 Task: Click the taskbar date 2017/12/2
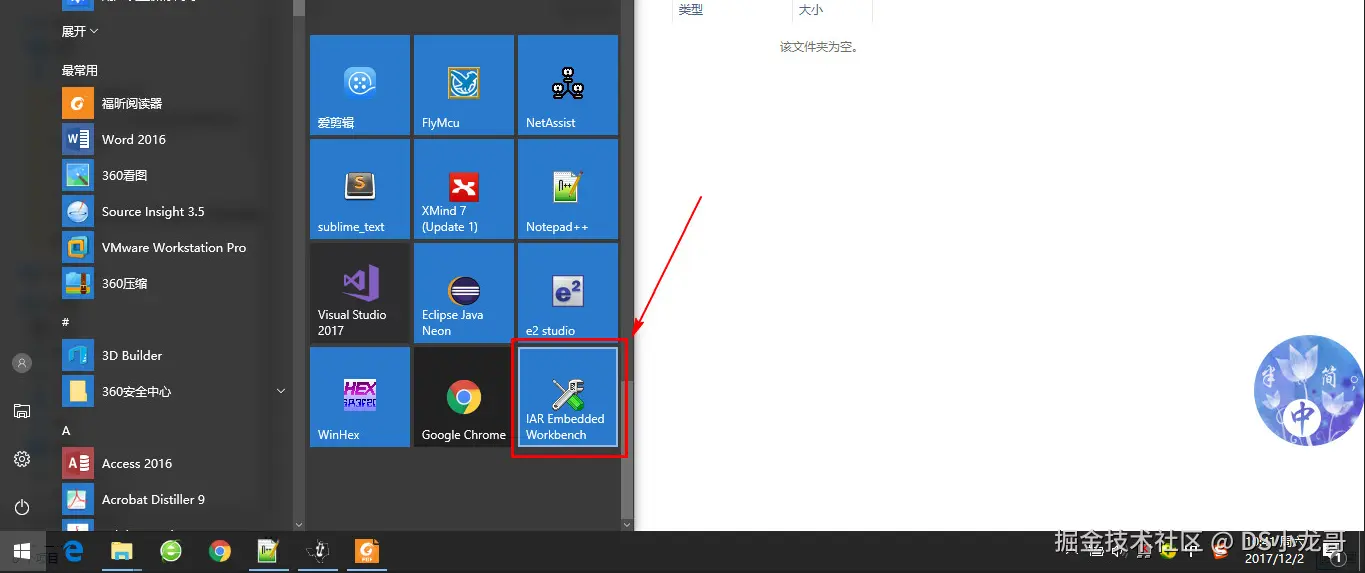(1273, 560)
